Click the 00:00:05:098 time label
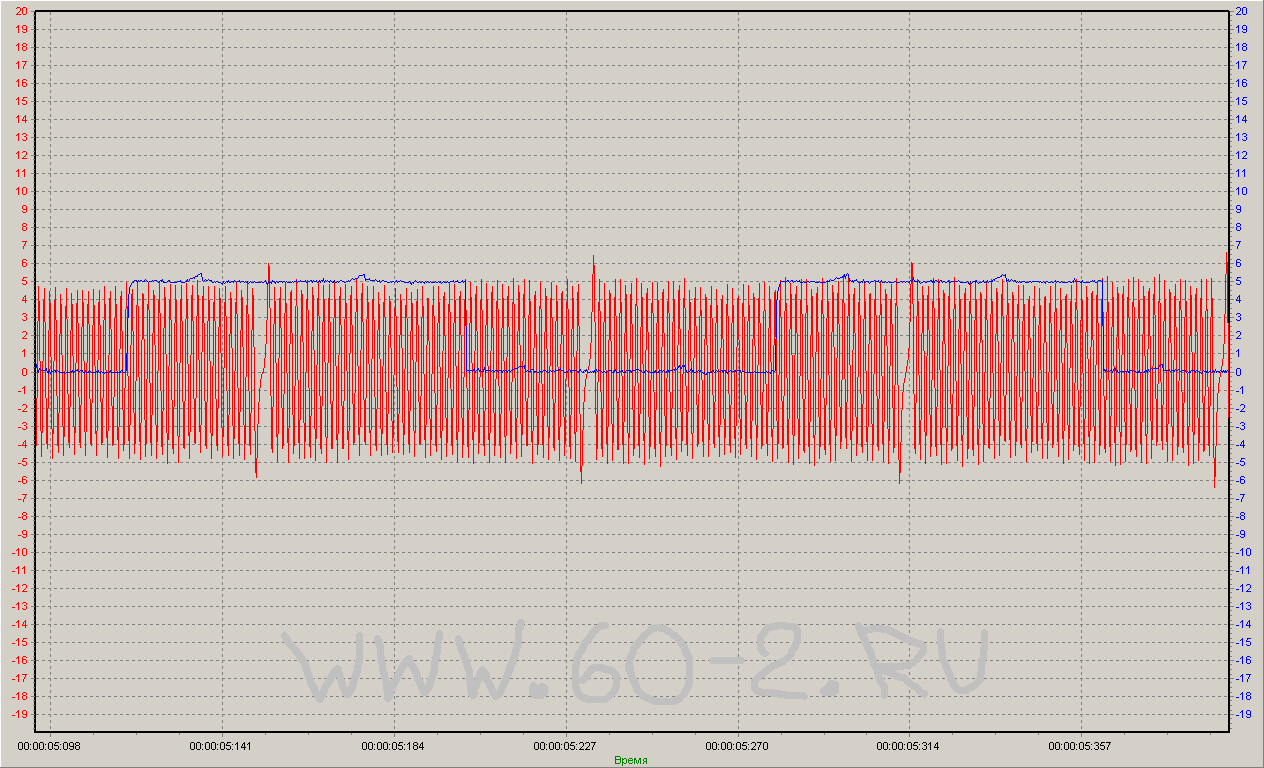Viewport: 1264px width, 768px height. pos(50,746)
